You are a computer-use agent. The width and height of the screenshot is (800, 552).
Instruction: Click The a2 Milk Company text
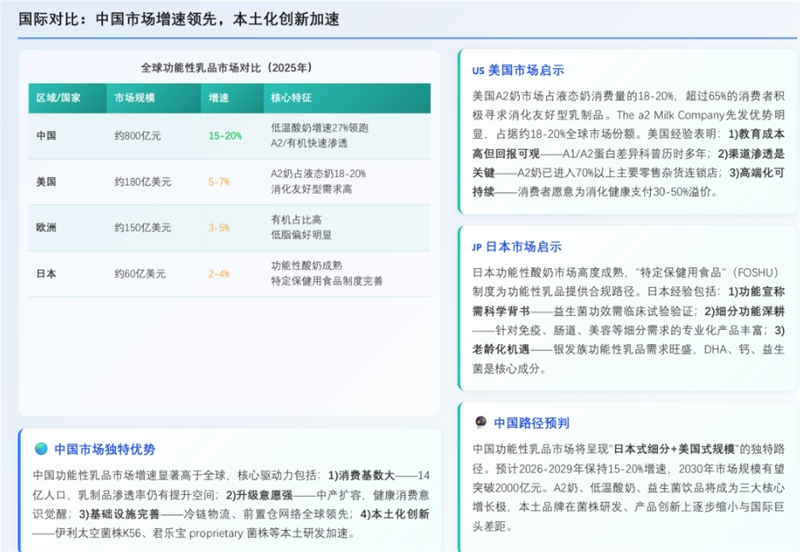click(671, 115)
